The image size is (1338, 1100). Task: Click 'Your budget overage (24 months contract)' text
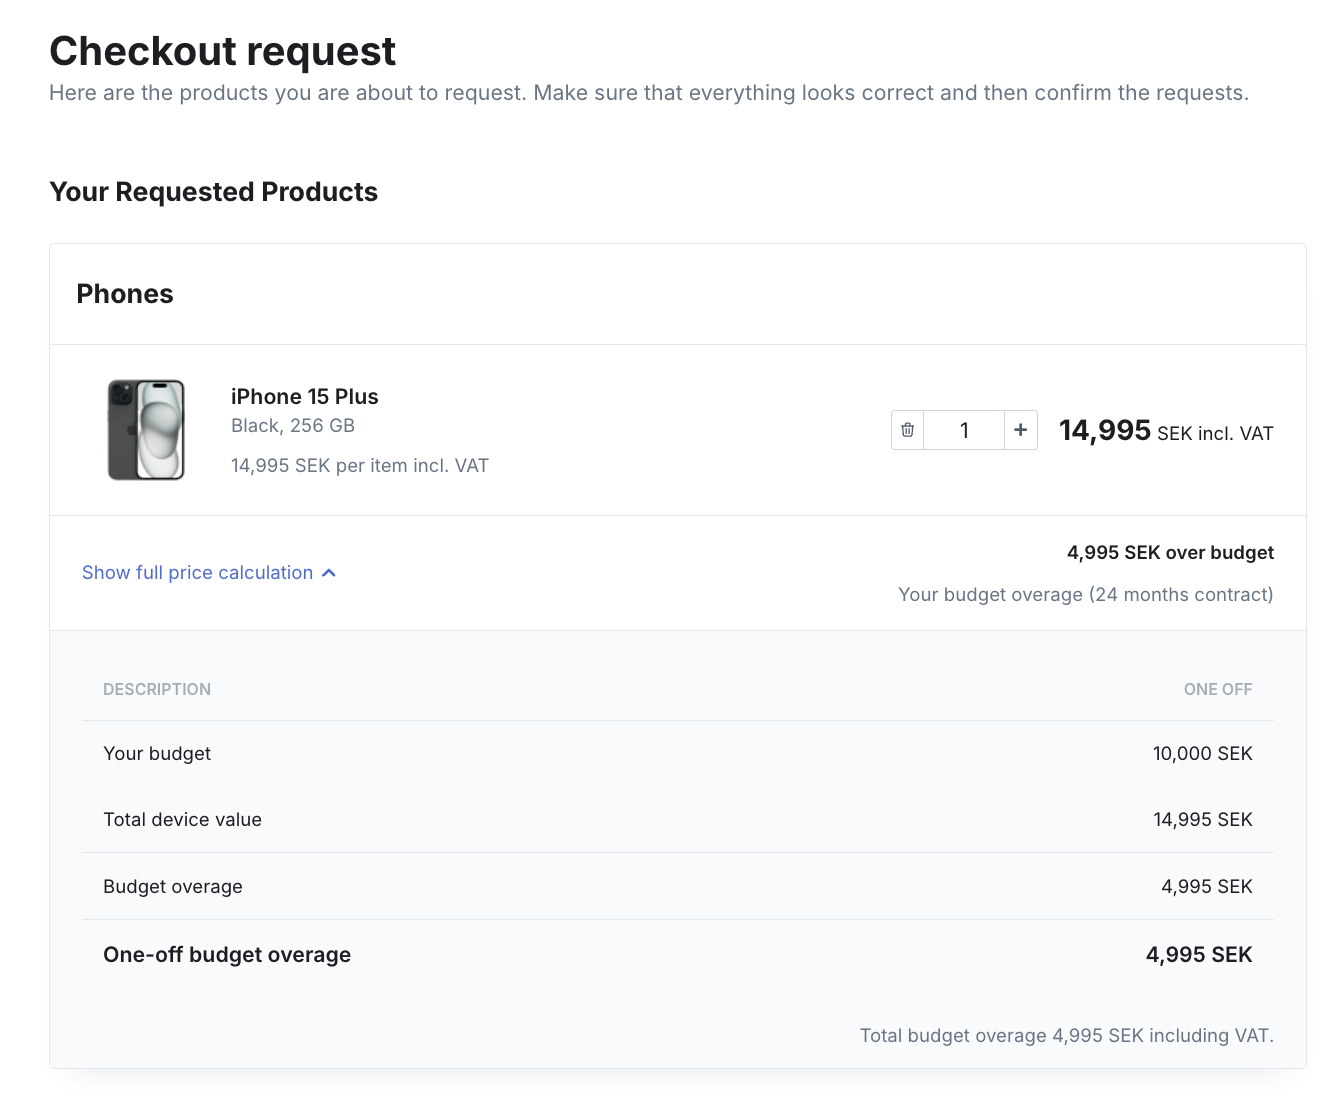tap(1086, 595)
